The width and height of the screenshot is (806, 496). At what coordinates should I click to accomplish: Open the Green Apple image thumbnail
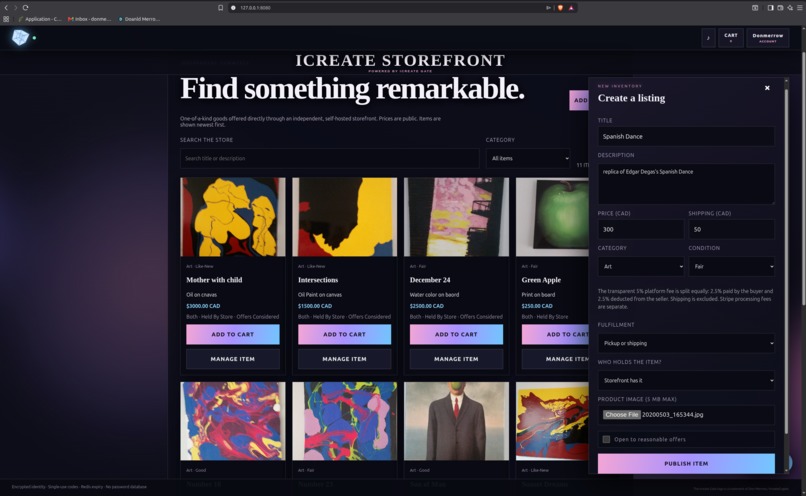coord(552,217)
